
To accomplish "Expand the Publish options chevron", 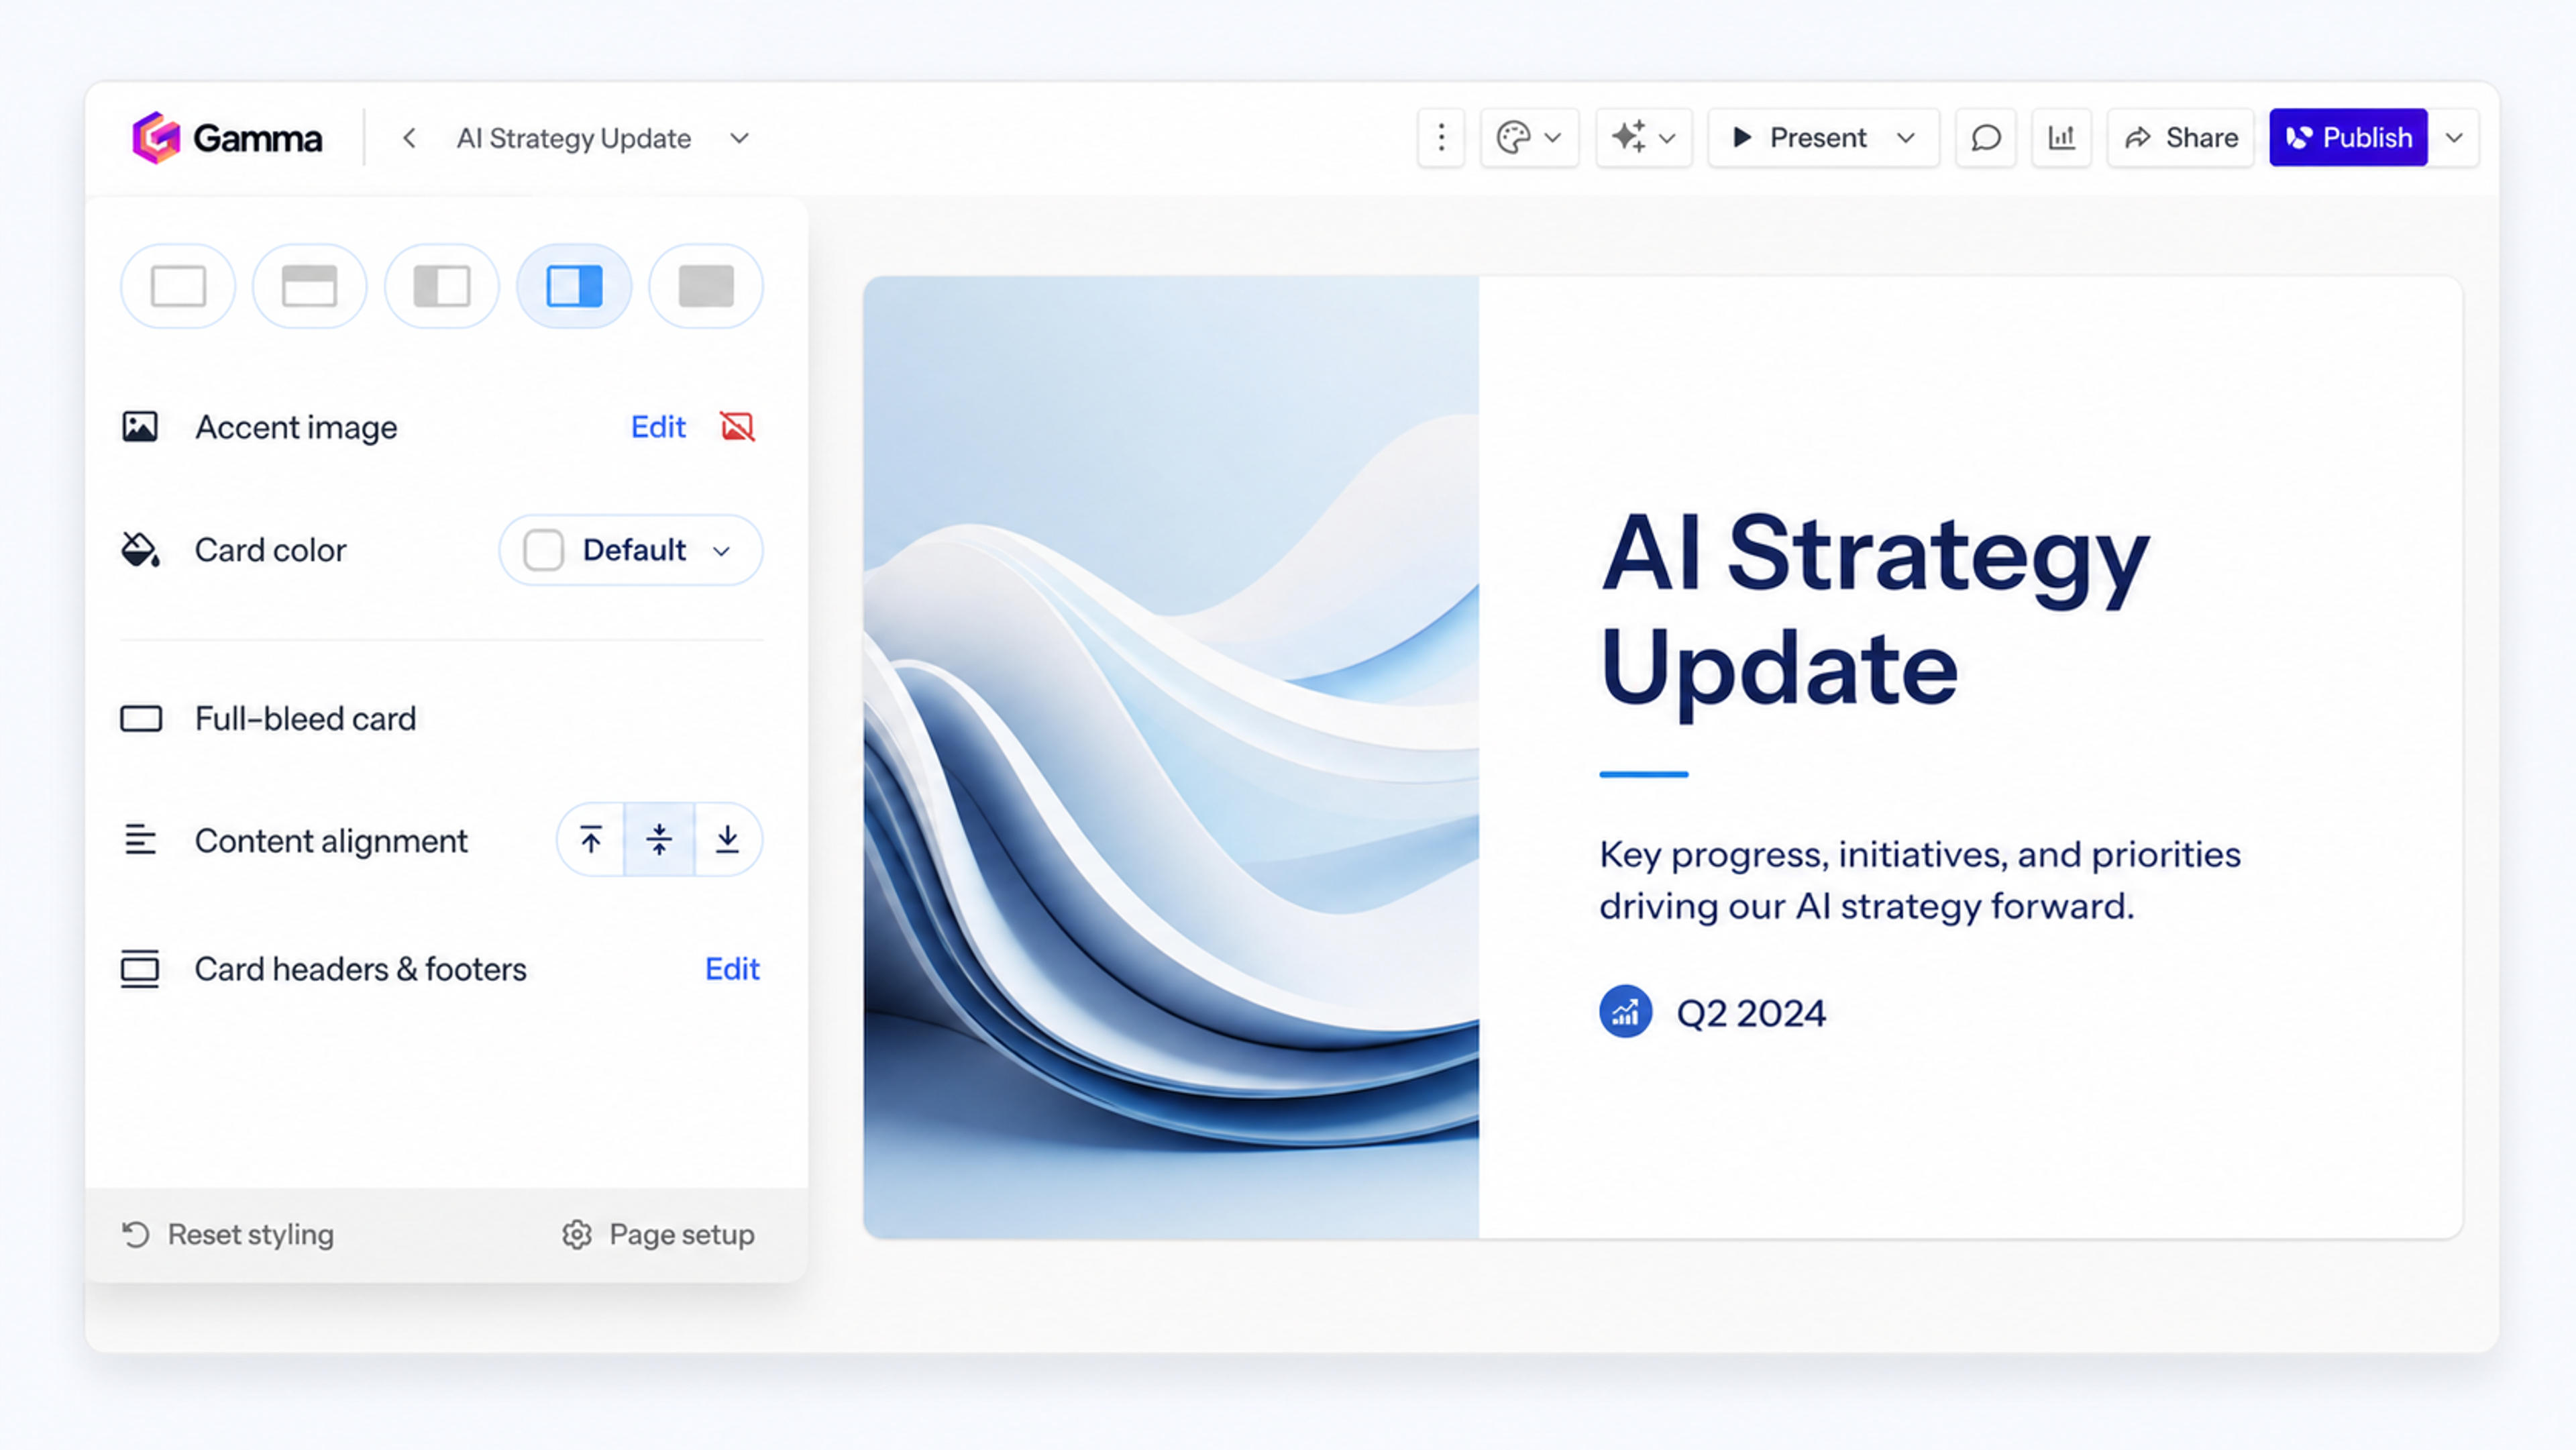I will 2454,137.
